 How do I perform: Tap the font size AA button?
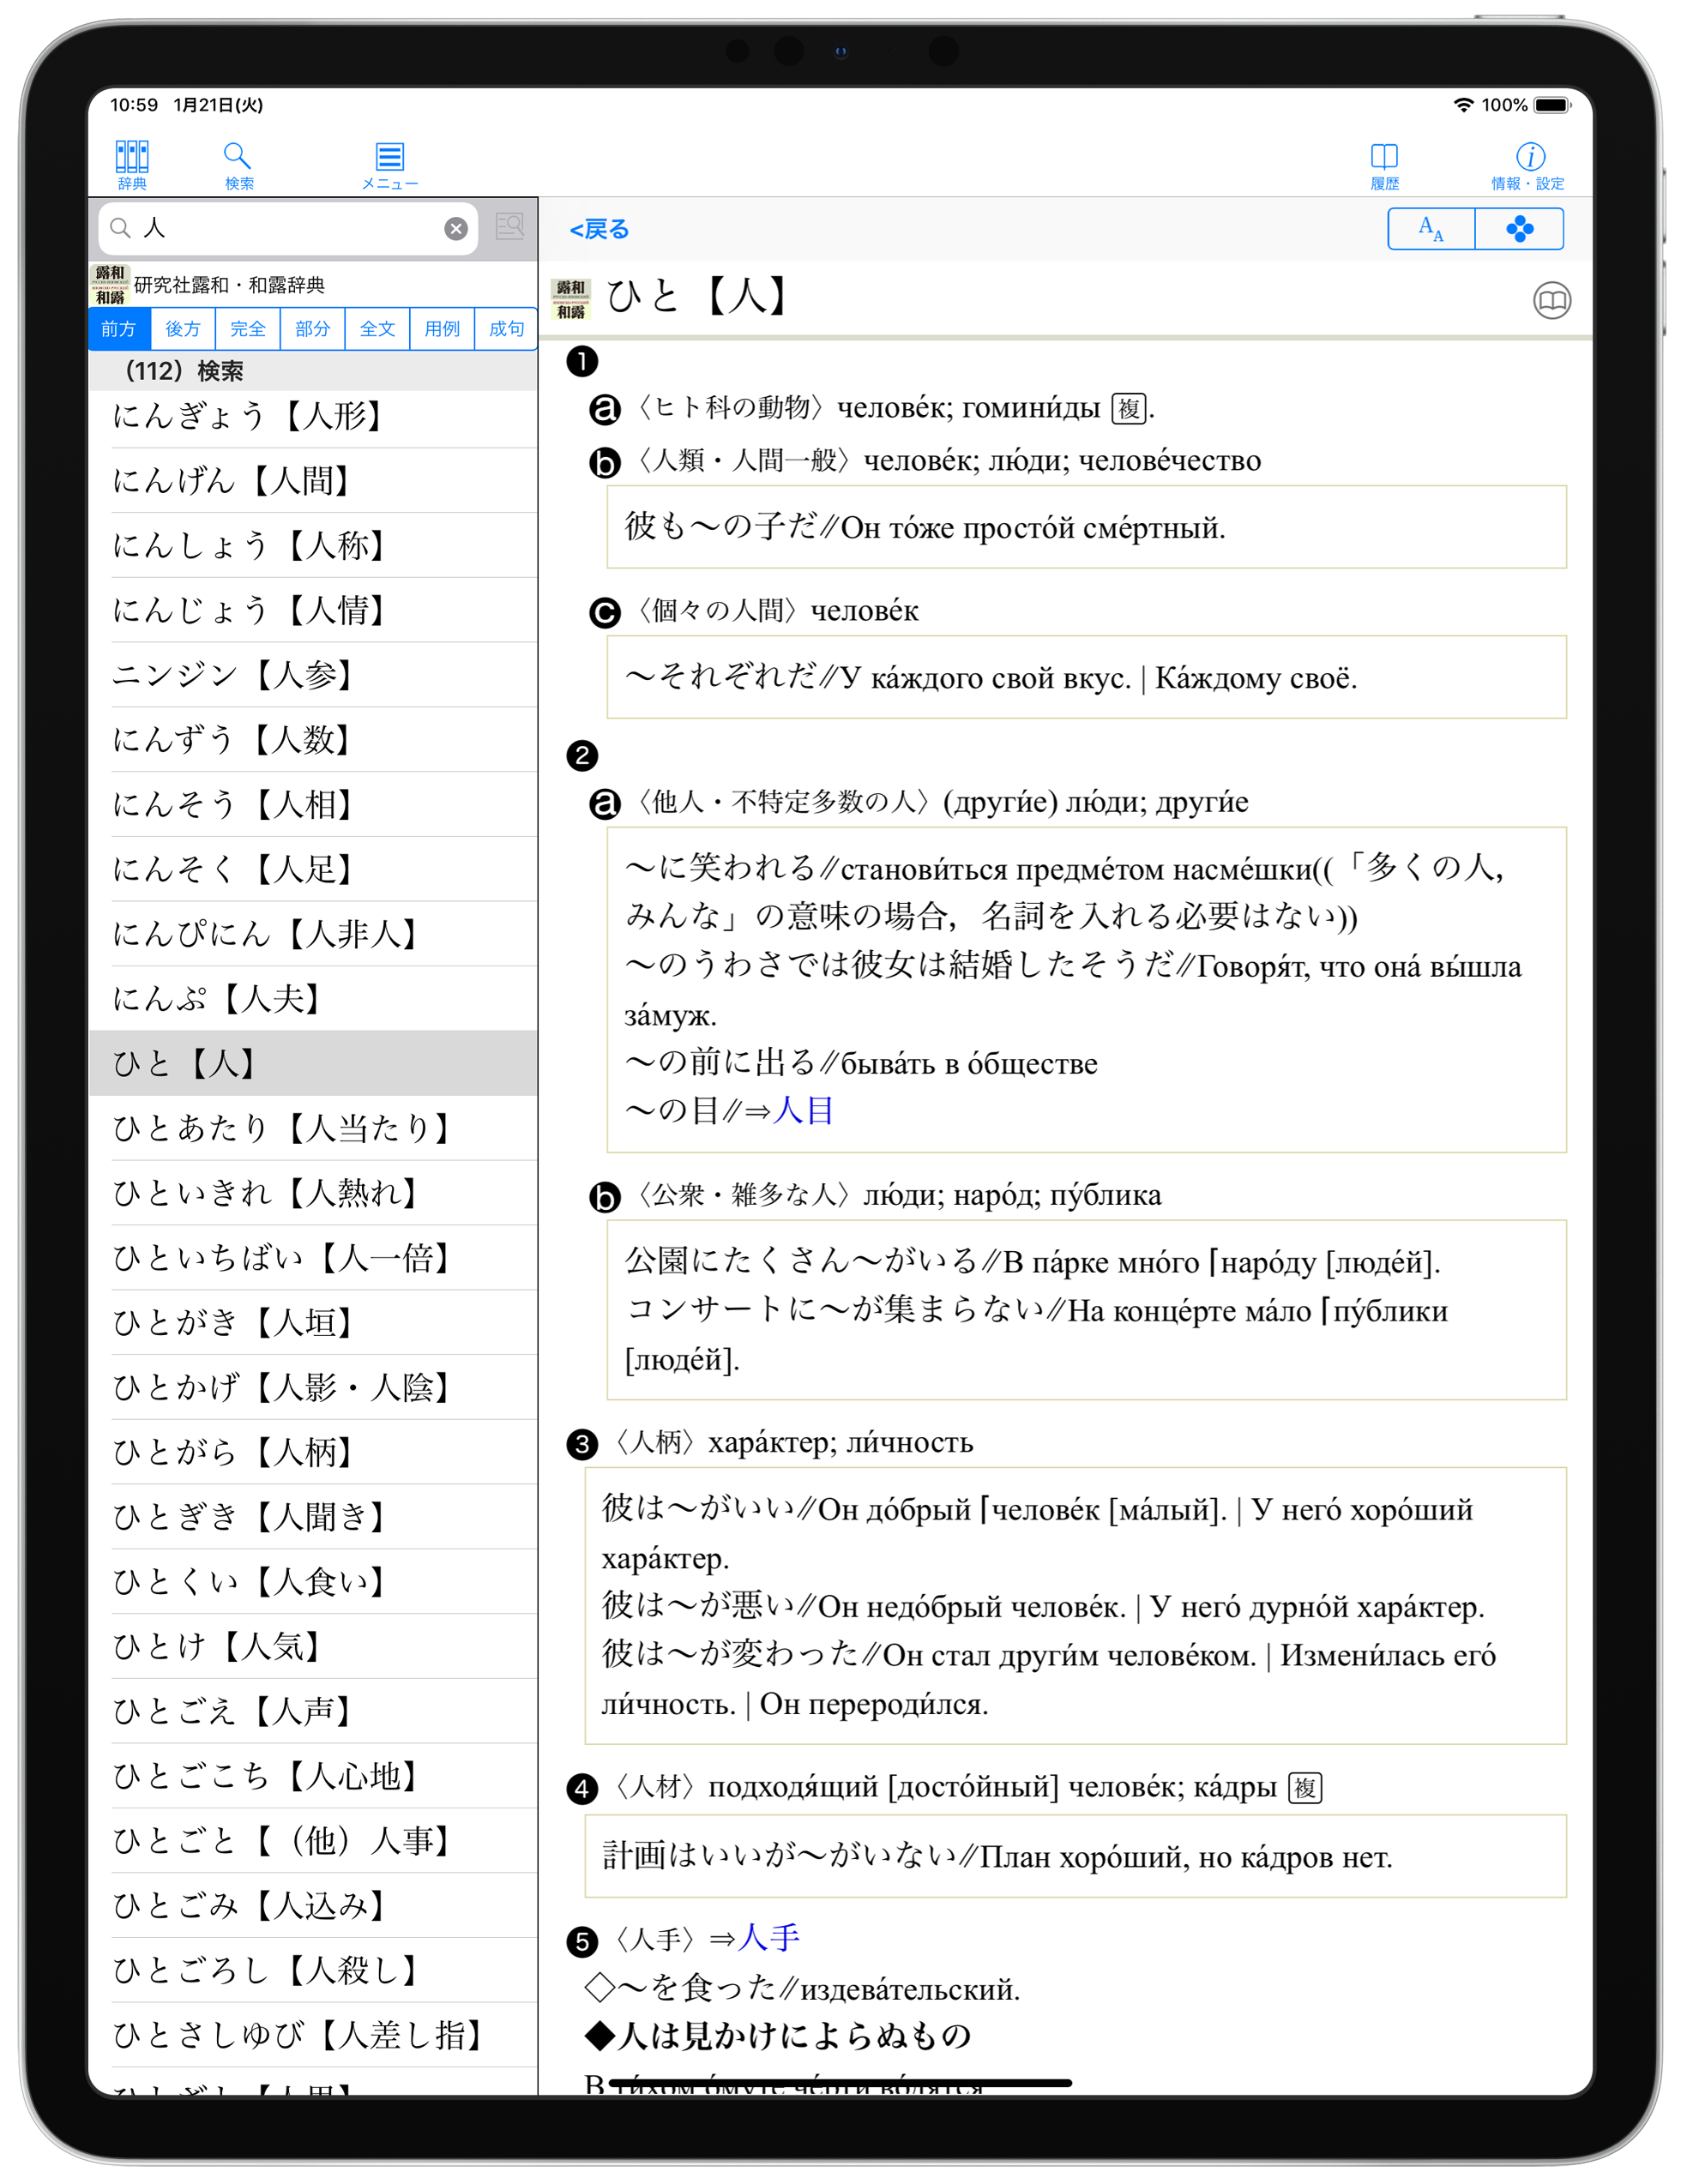tap(1430, 229)
